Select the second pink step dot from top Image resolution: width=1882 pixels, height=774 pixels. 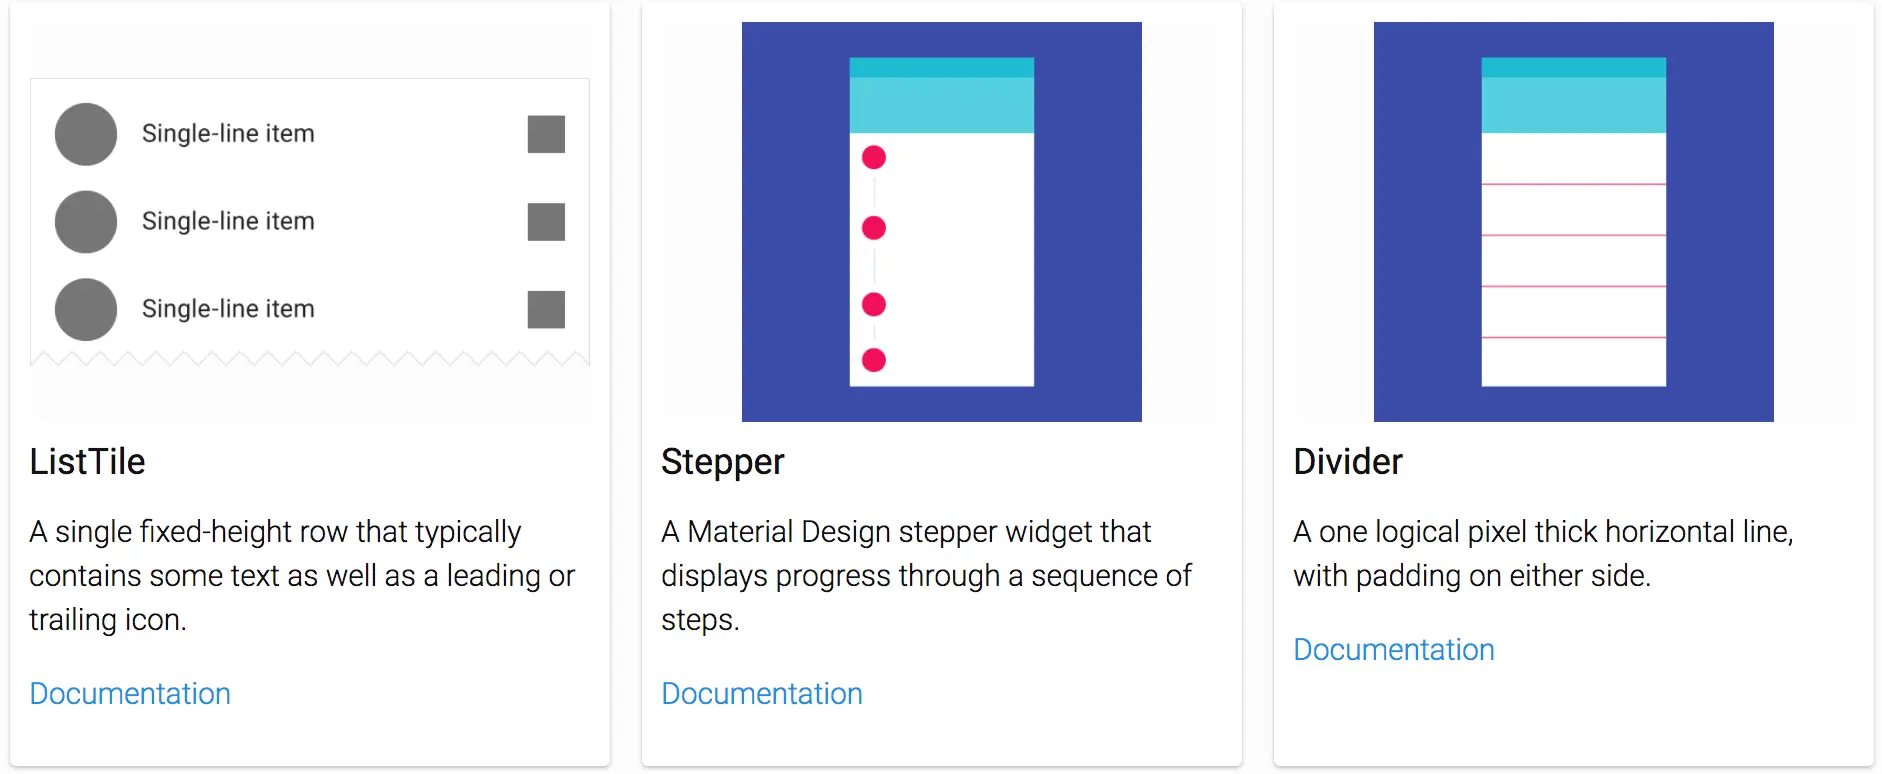click(874, 228)
